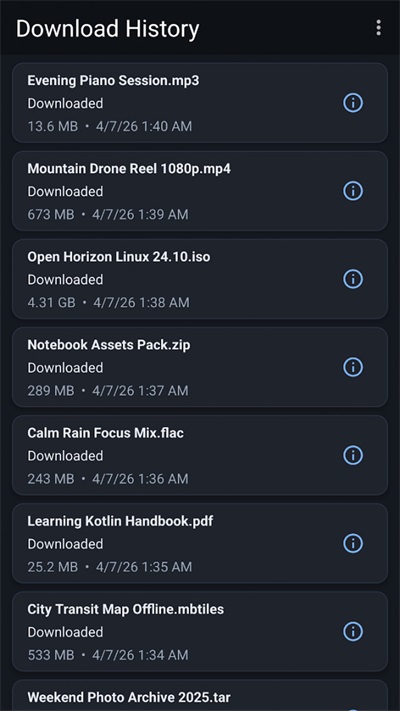Open the three-dot overflow menu
This screenshot has height=711, width=400.
[x=378, y=28]
